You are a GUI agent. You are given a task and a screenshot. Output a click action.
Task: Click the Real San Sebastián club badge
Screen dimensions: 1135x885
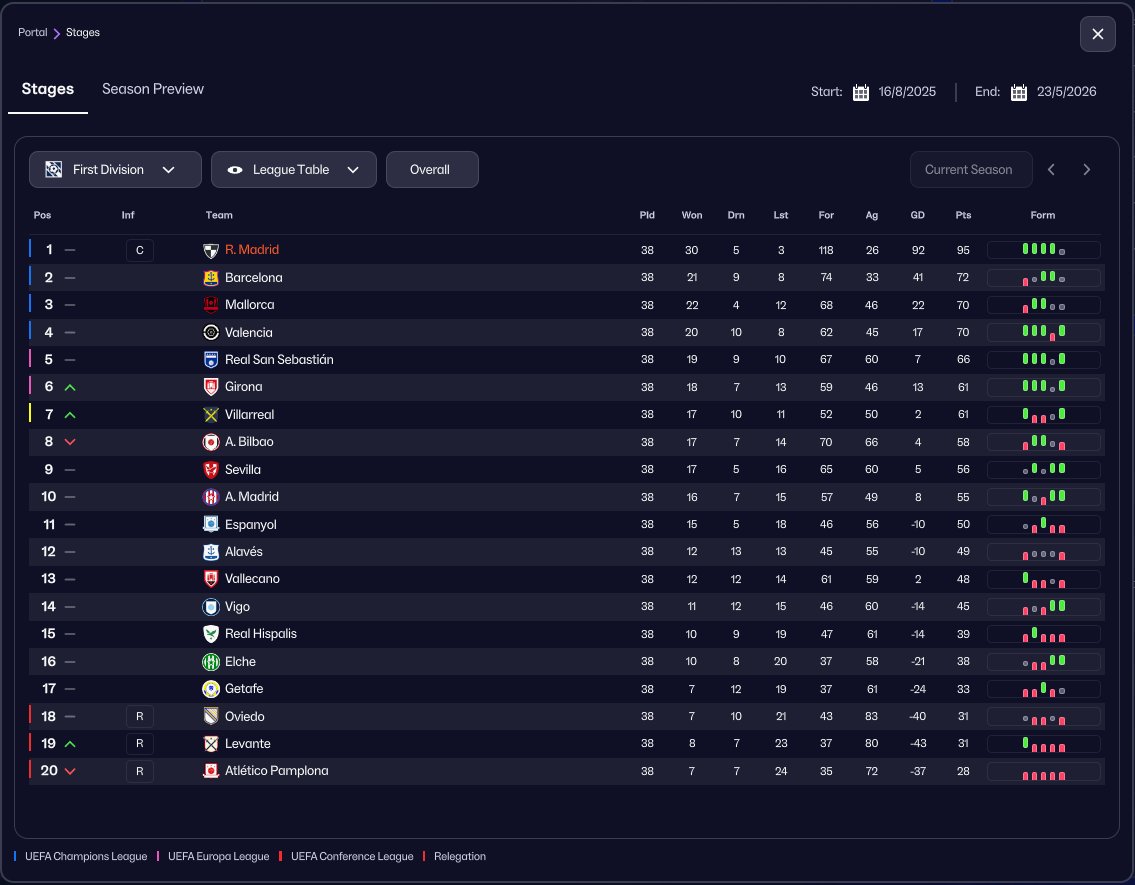[211, 360]
